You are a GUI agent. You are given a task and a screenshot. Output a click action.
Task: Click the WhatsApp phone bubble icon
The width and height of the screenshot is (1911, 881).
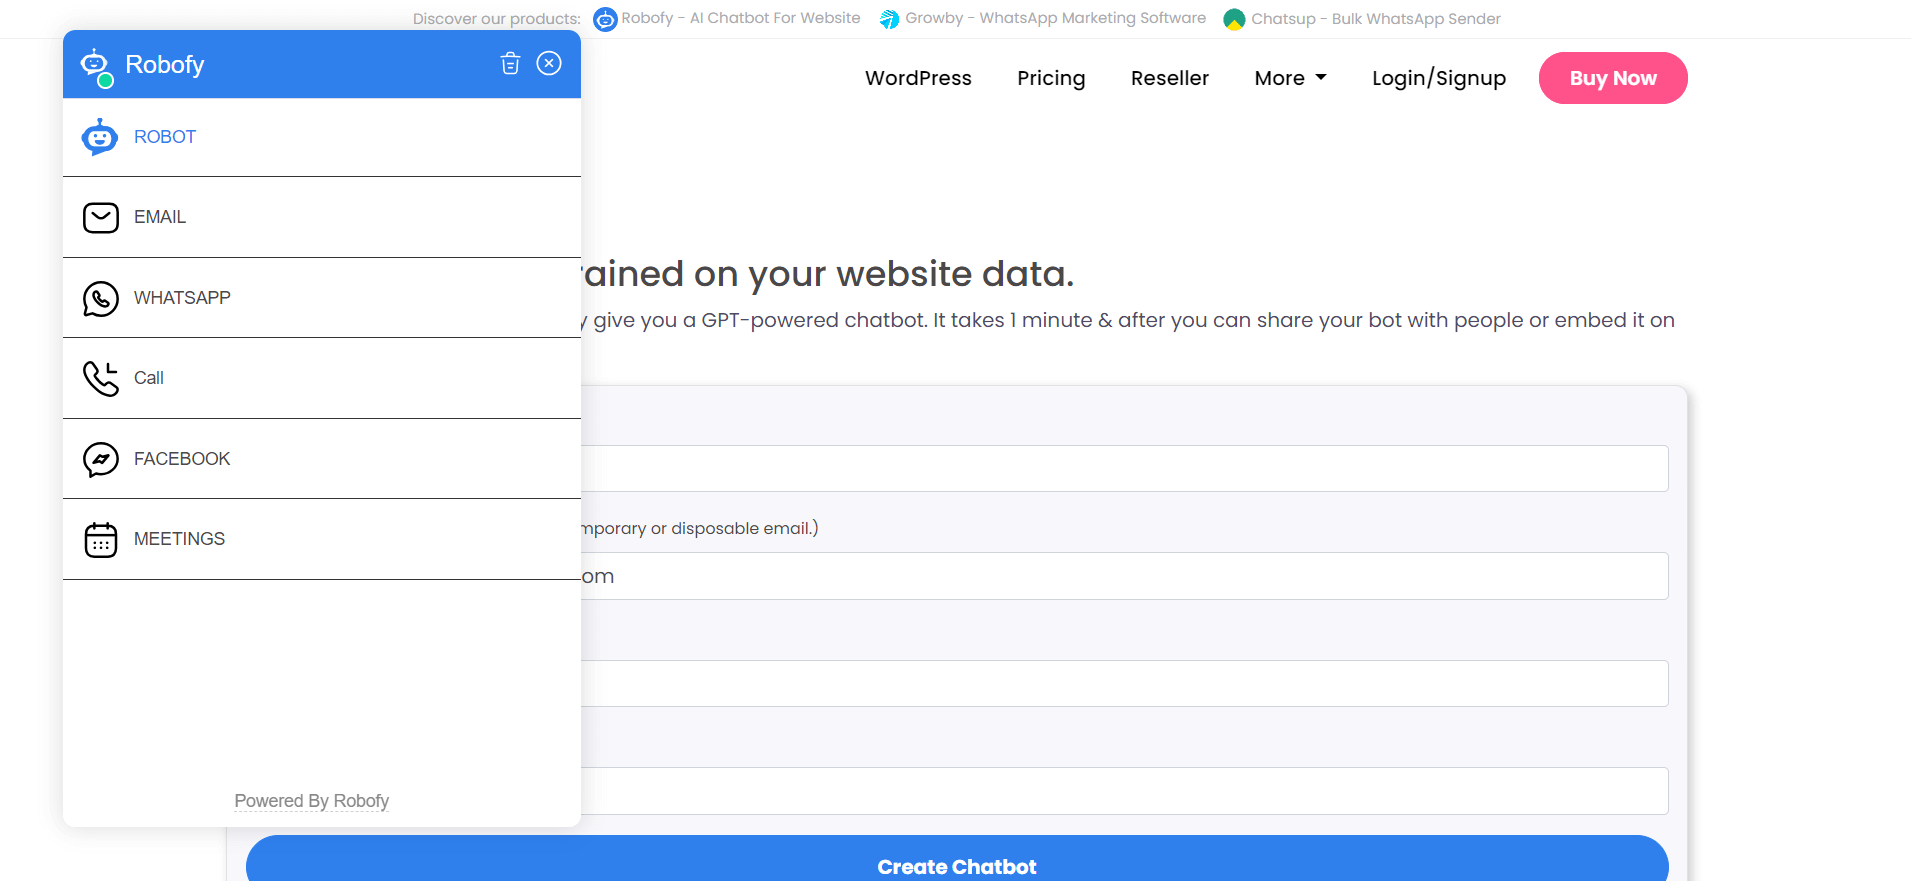coord(101,298)
